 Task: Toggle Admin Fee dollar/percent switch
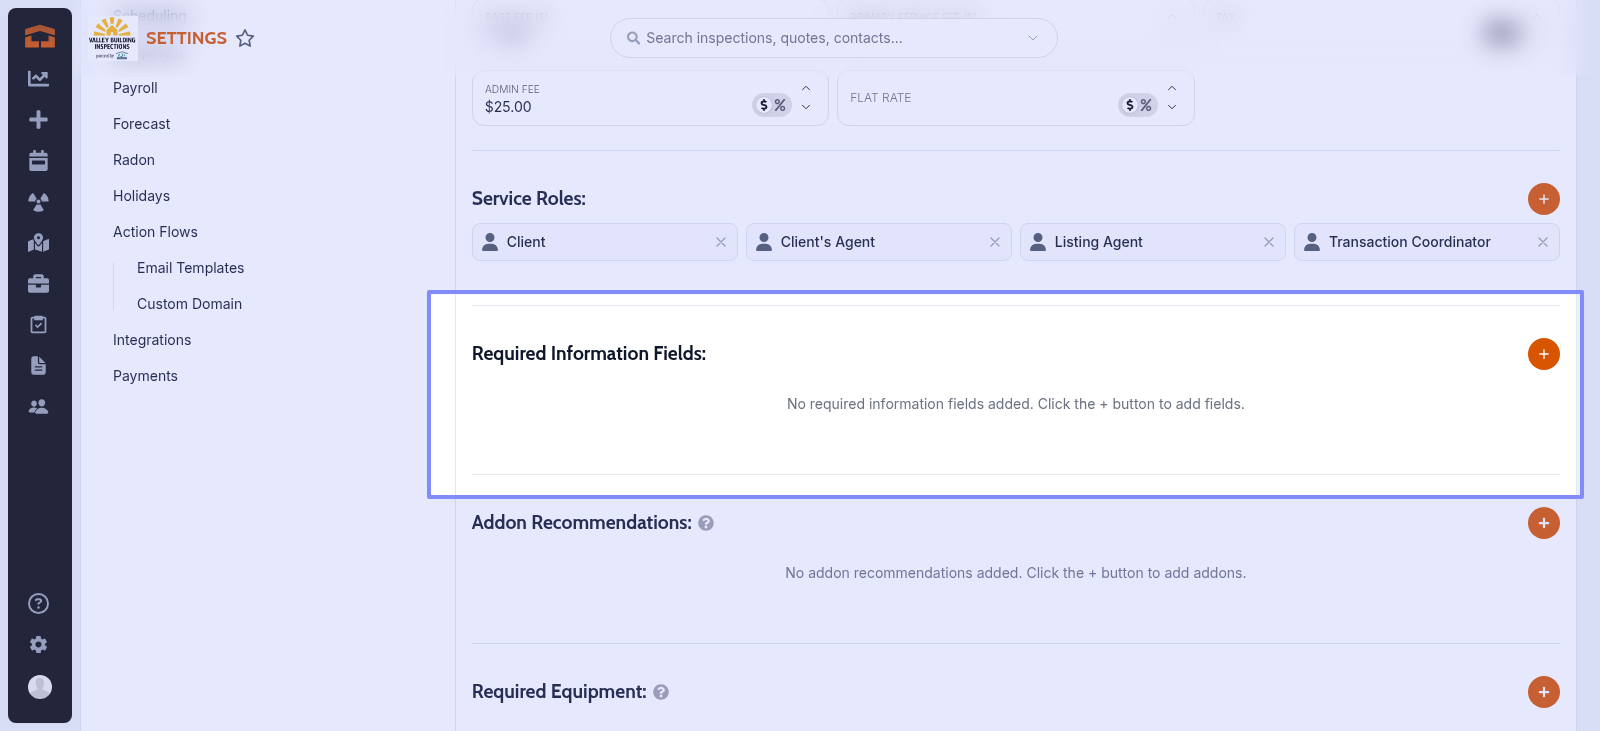point(772,105)
